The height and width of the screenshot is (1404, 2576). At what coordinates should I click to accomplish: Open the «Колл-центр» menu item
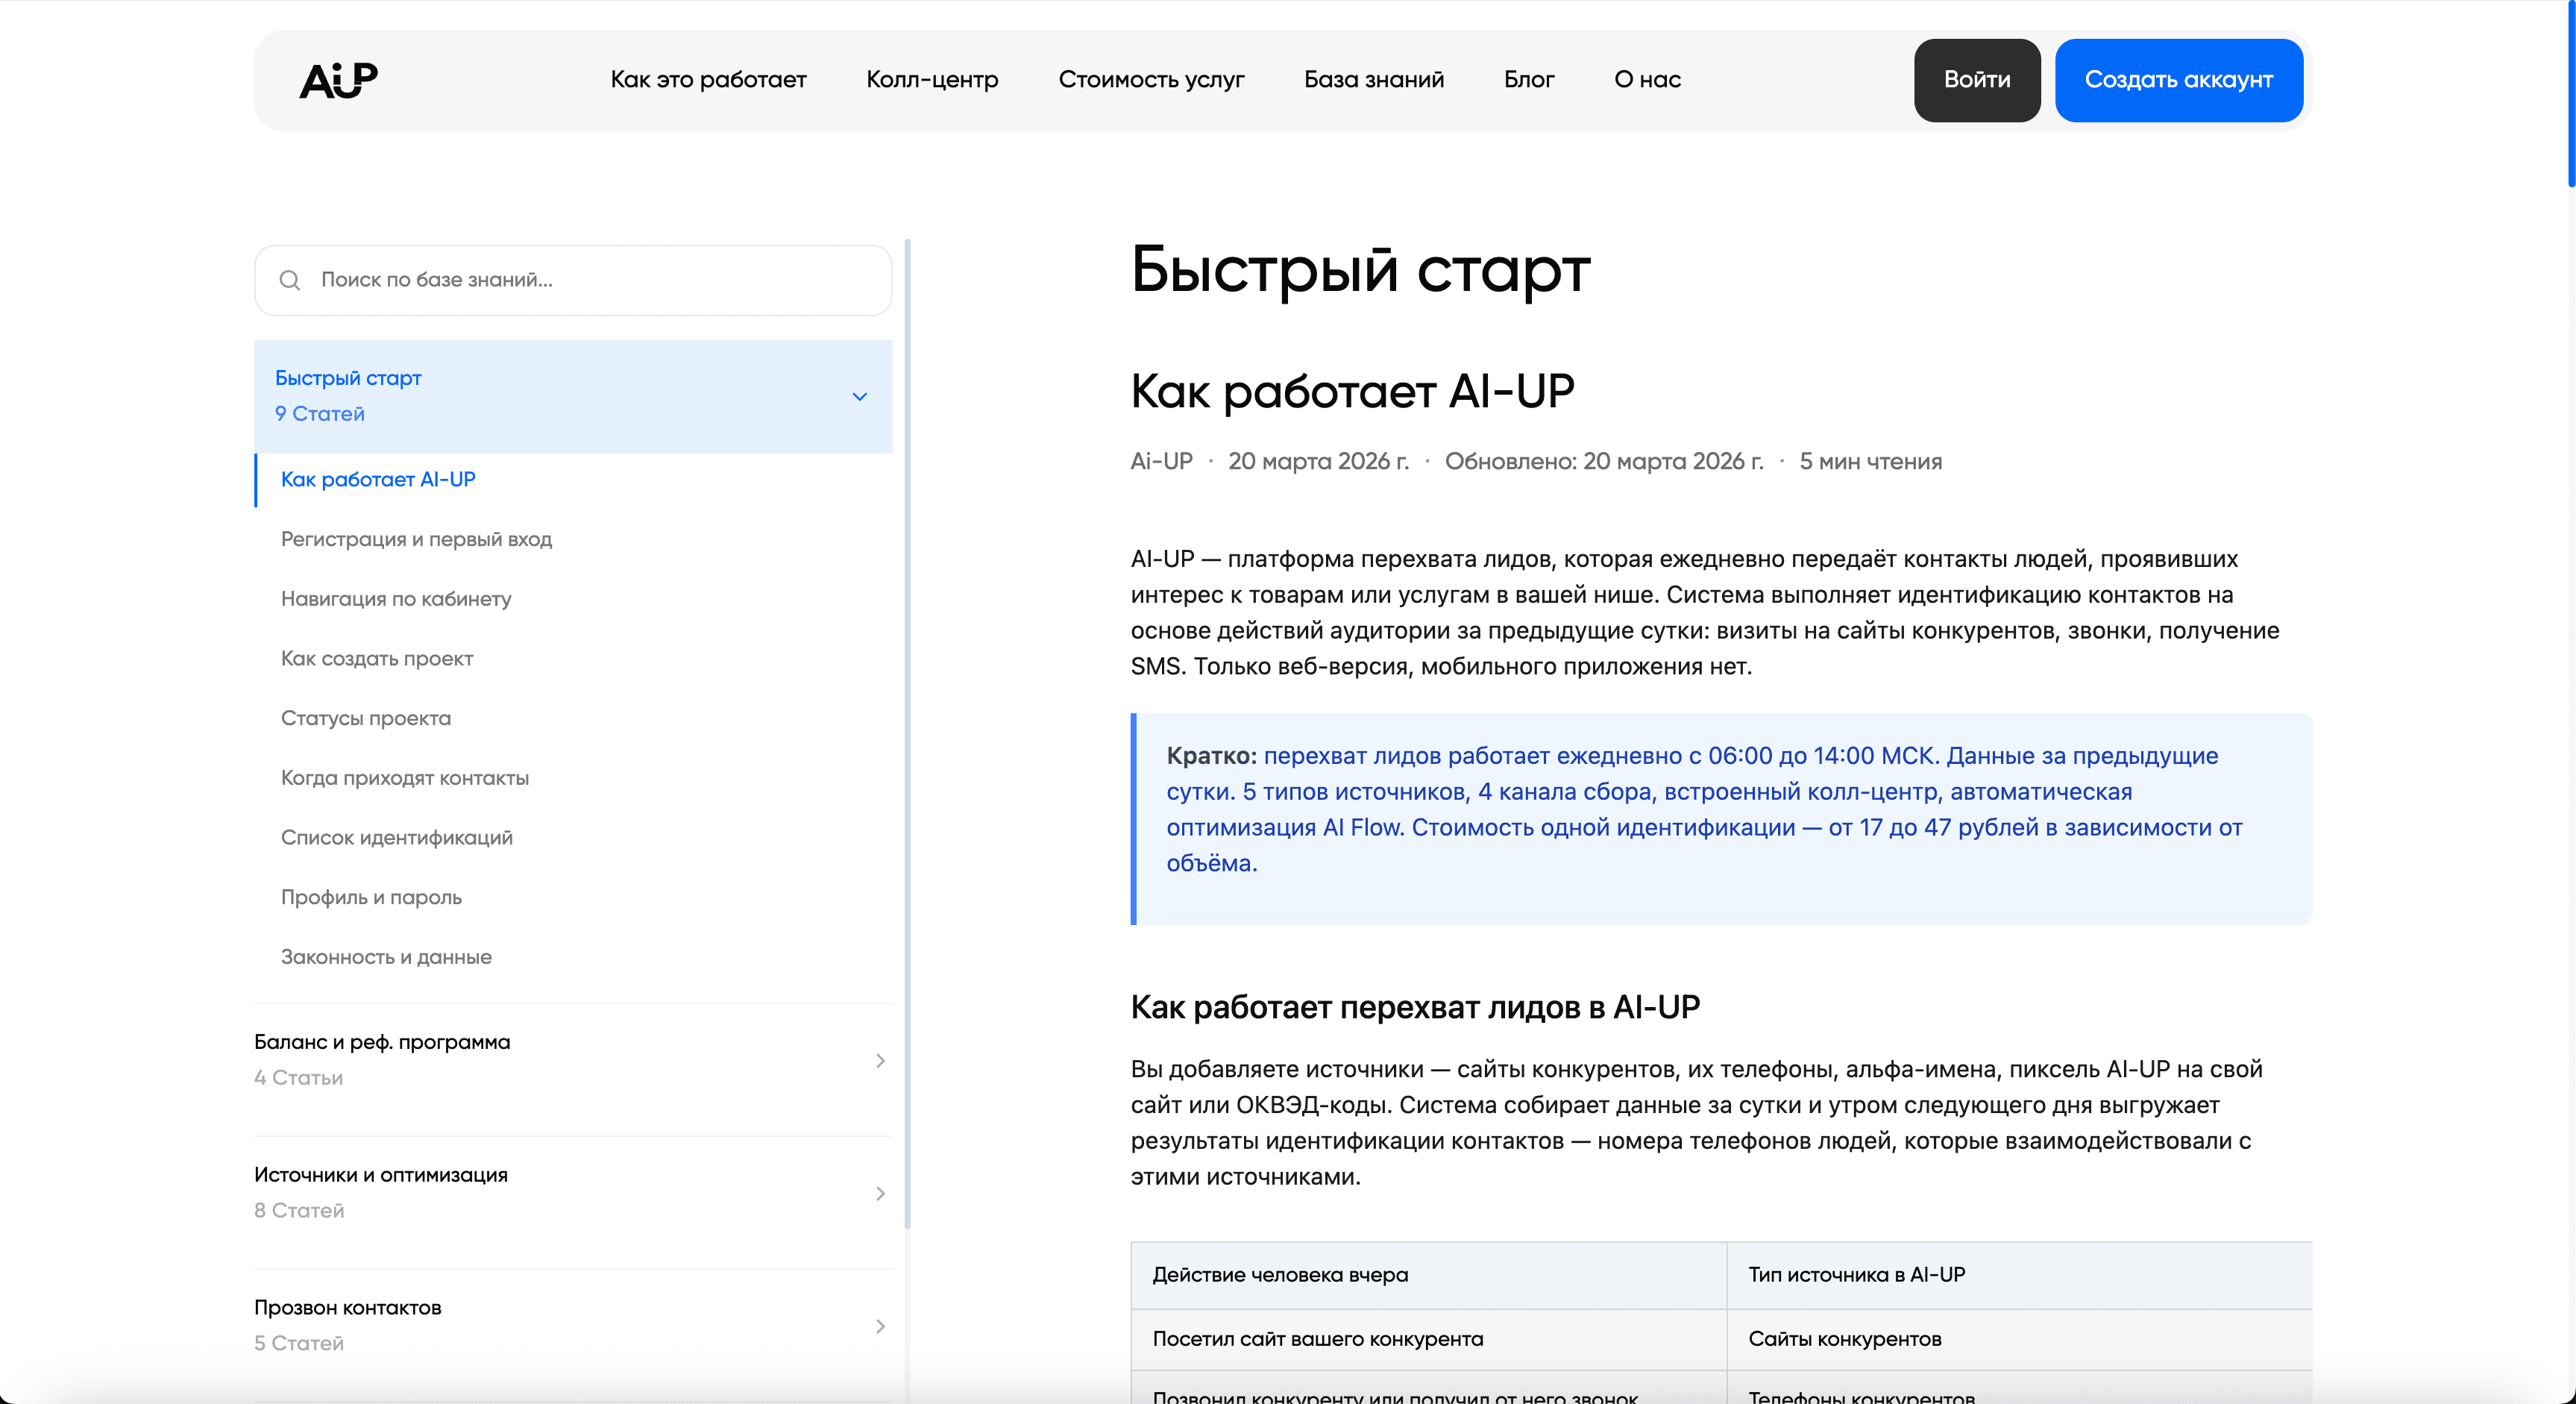pos(932,80)
